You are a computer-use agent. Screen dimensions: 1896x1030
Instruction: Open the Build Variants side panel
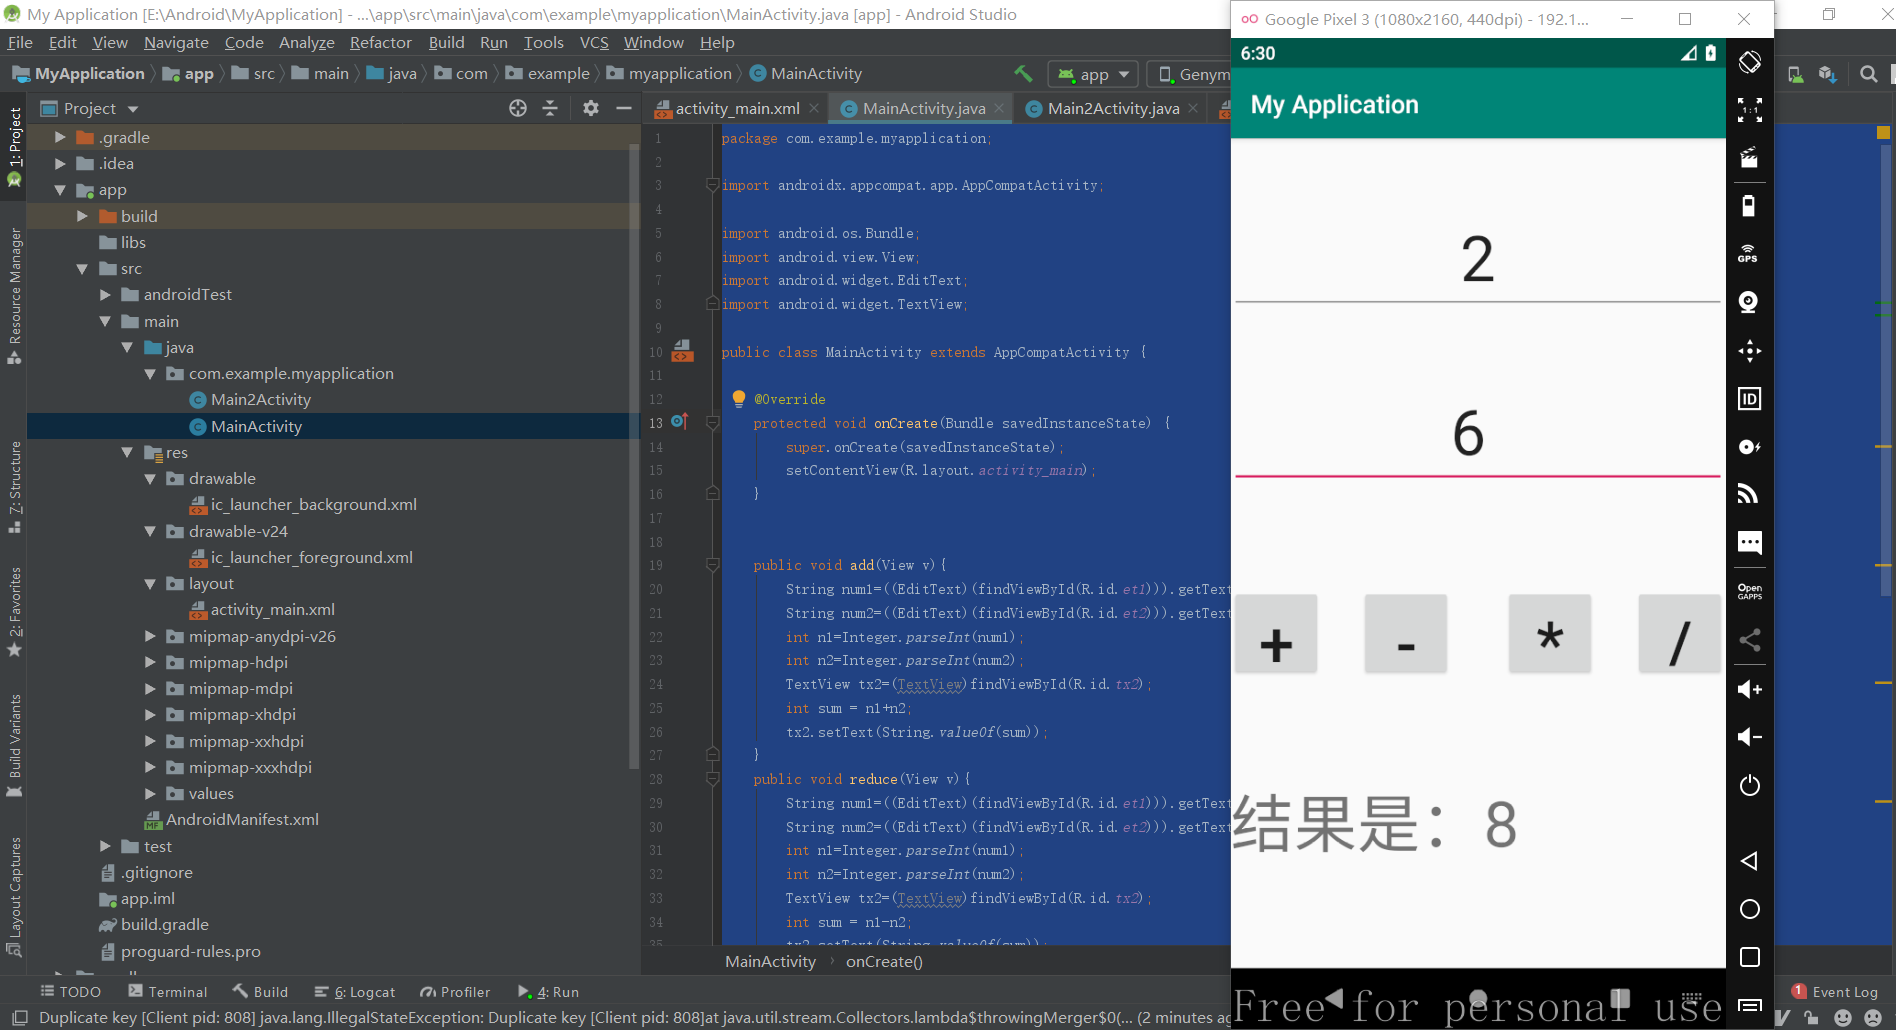14,745
